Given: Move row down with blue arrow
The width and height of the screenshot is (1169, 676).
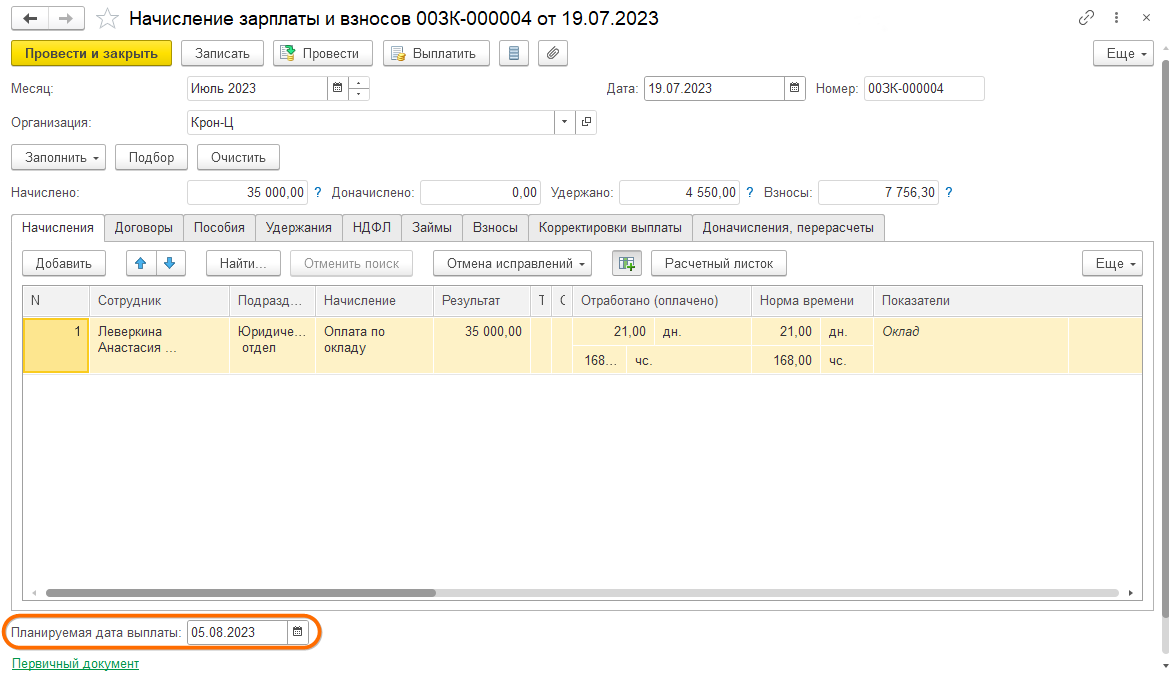Looking at the screenshot, I should click(x=169, y=263).
